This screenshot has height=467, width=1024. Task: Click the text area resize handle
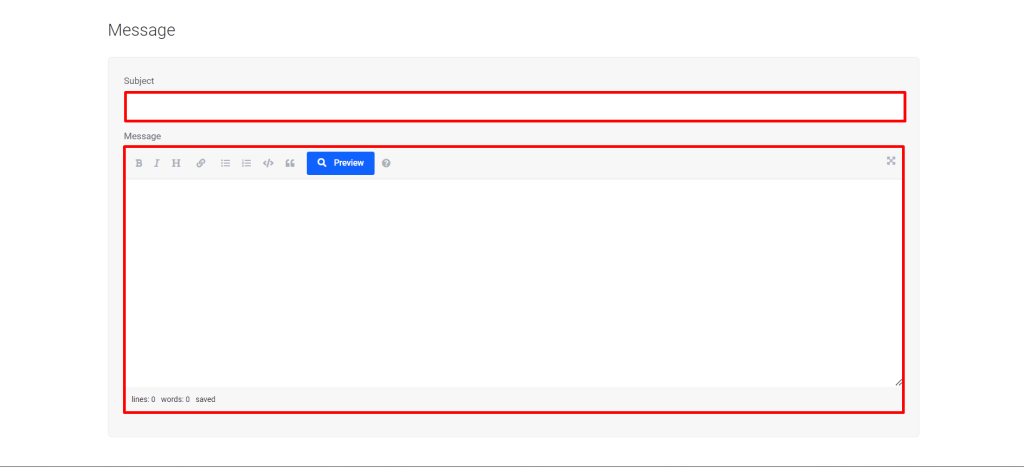pos(899,382)
